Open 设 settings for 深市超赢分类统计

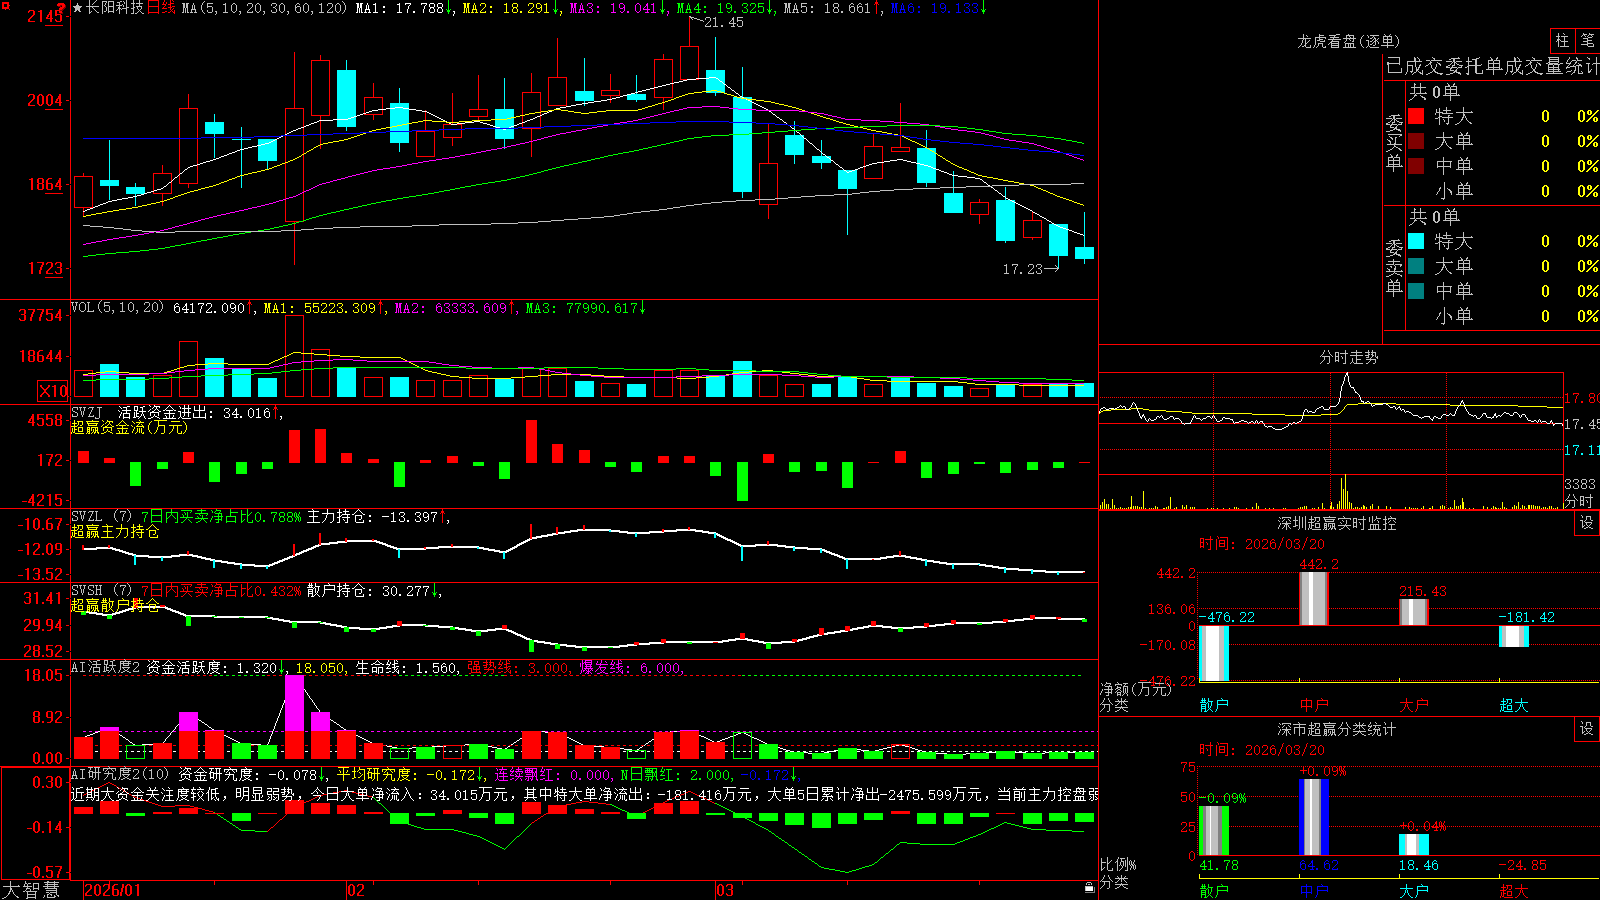(1587, 729)
